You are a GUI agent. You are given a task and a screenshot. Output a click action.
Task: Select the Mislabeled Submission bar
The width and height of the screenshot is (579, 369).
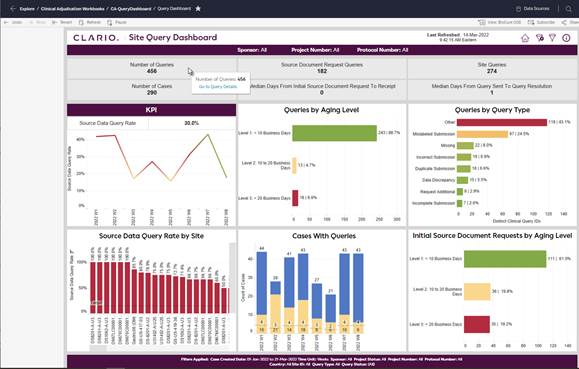(482, 134)
